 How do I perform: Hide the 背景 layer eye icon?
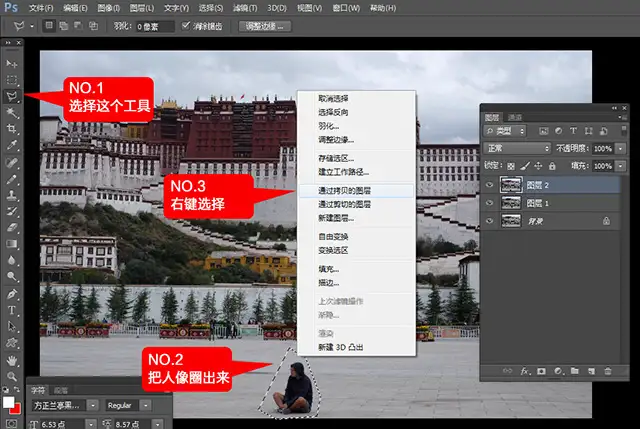pos(489,221)
